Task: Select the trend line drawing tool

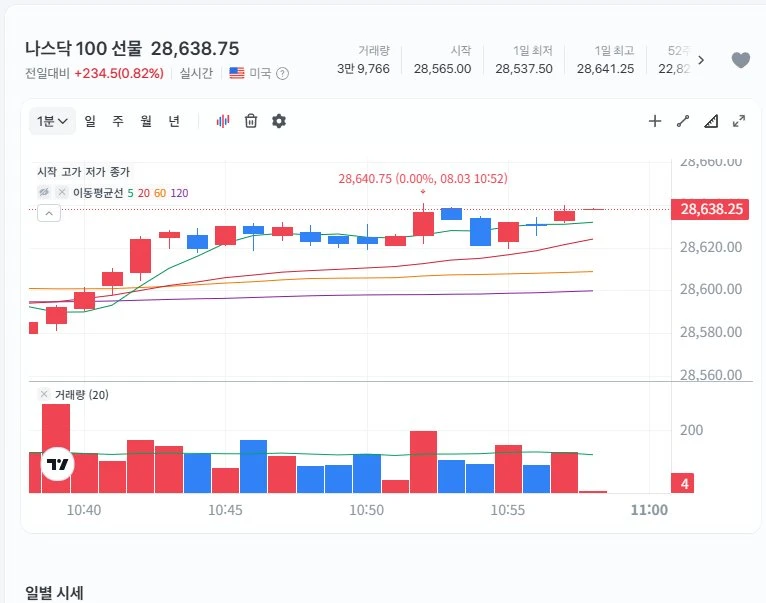Action: pos(683,121)
